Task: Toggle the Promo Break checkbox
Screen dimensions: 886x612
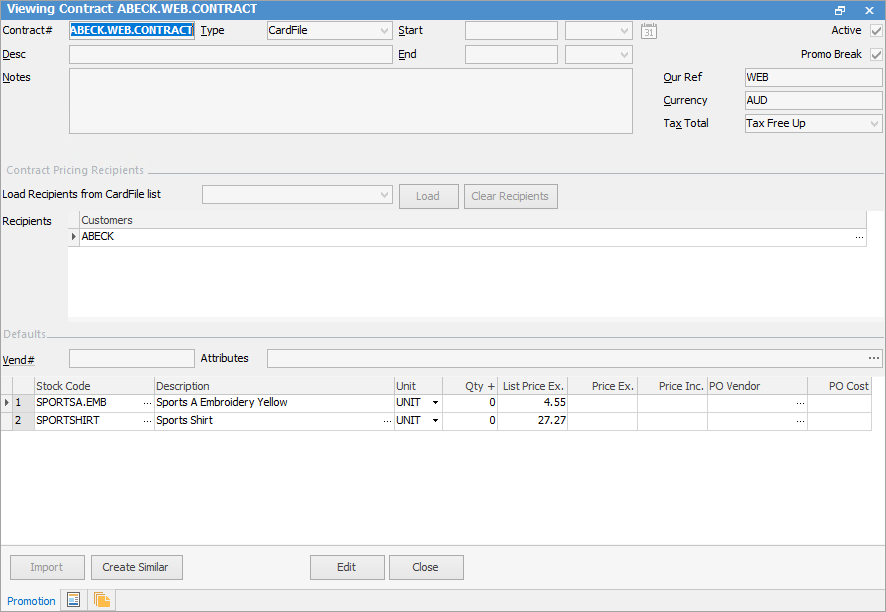Action: pos(876,55)
